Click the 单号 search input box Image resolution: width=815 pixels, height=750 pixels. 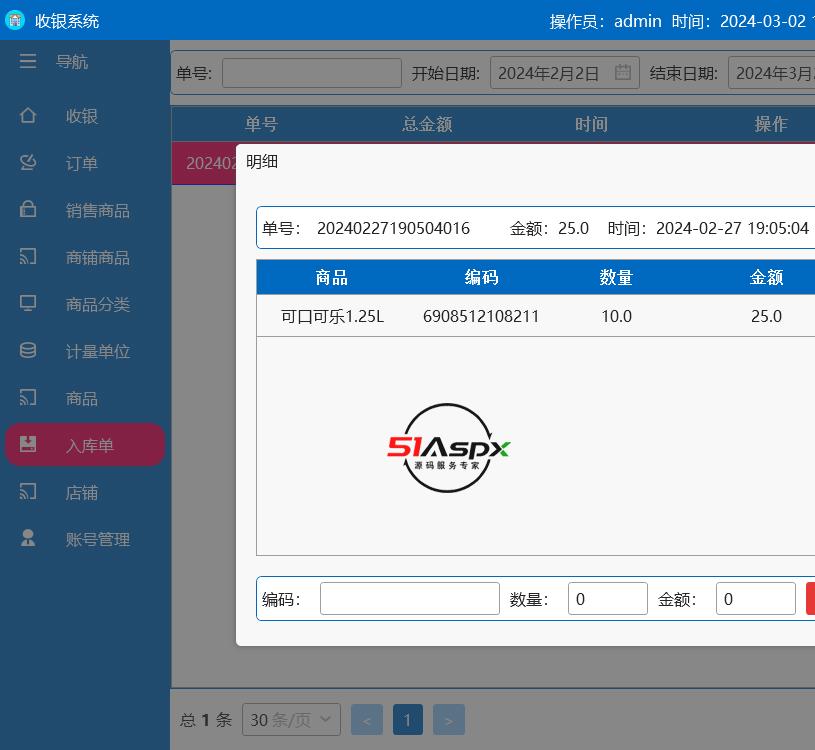click(311, 73)
